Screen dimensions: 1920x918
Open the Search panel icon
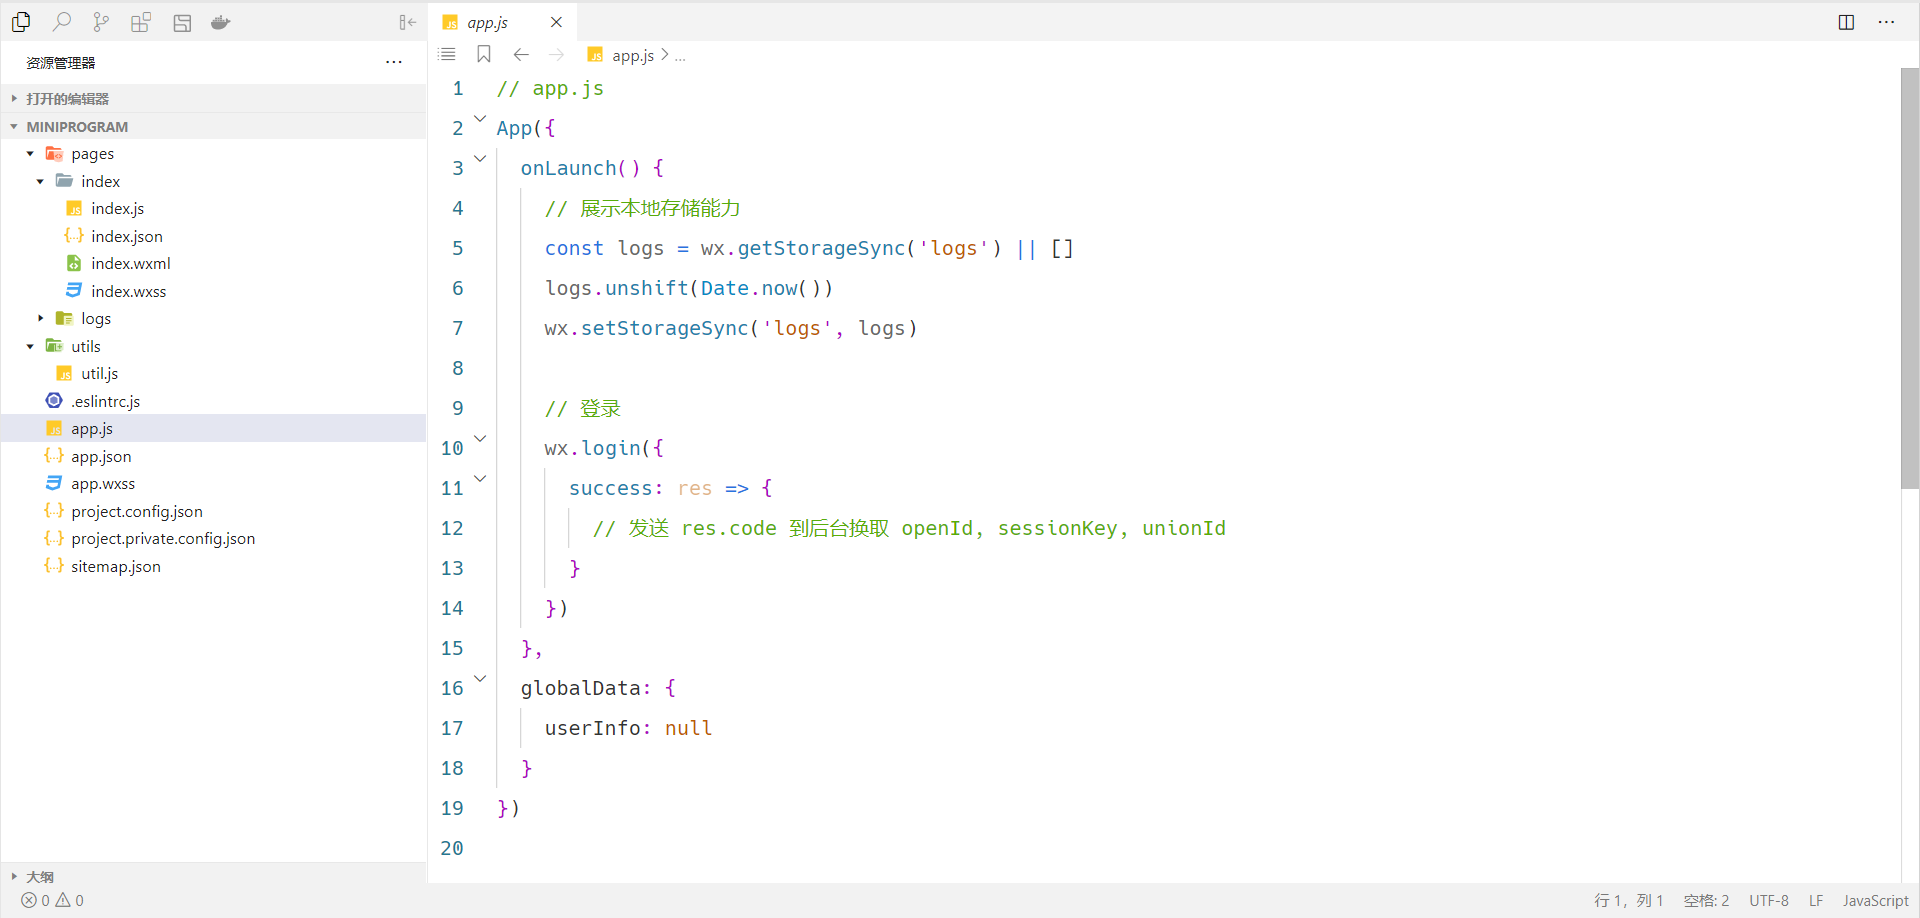pos(62,22)
